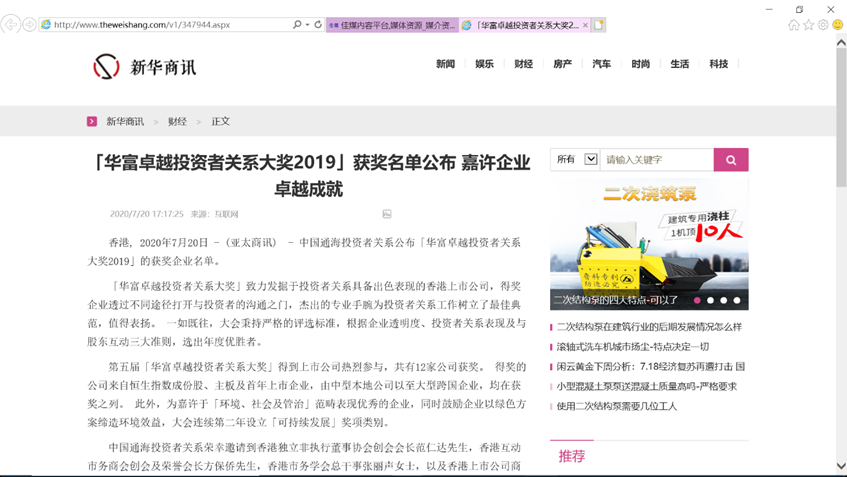The height and width of the screenshot is (477, 847).
Task: Click the 新华商讯 site logo
Action: 145,67
